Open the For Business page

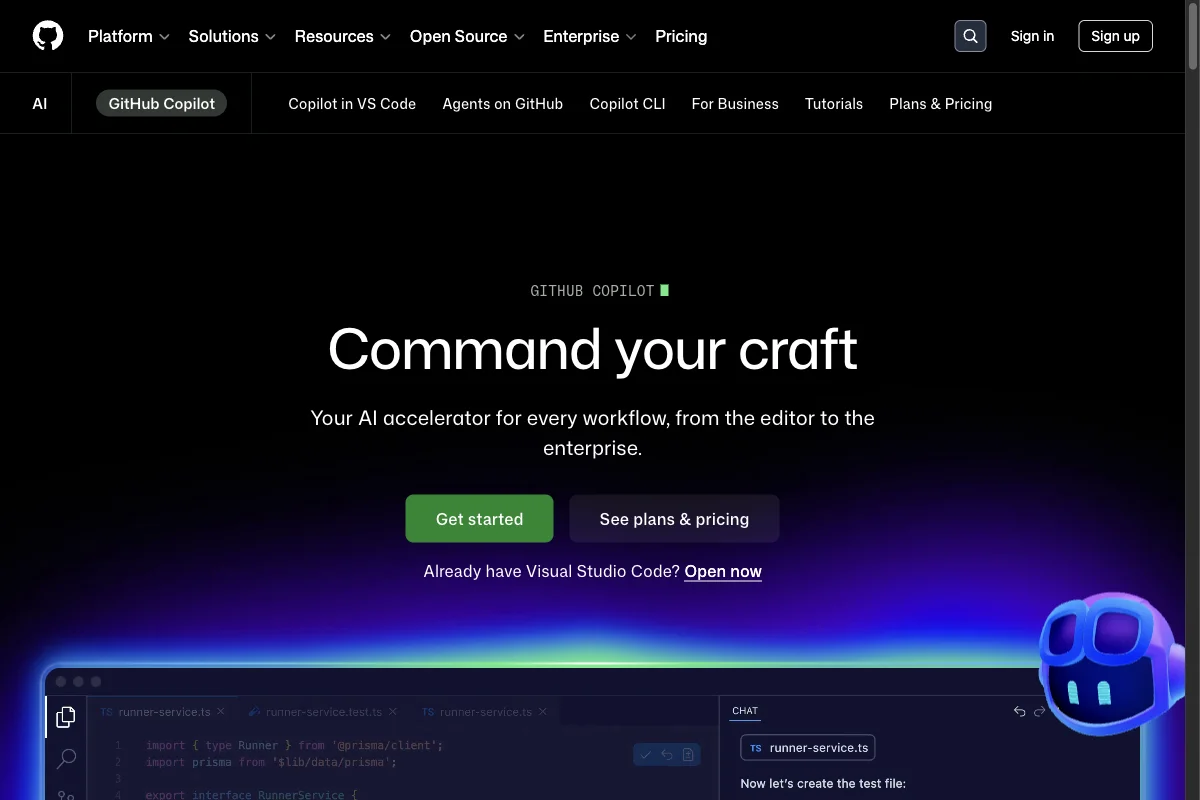(x=735, y=103)
